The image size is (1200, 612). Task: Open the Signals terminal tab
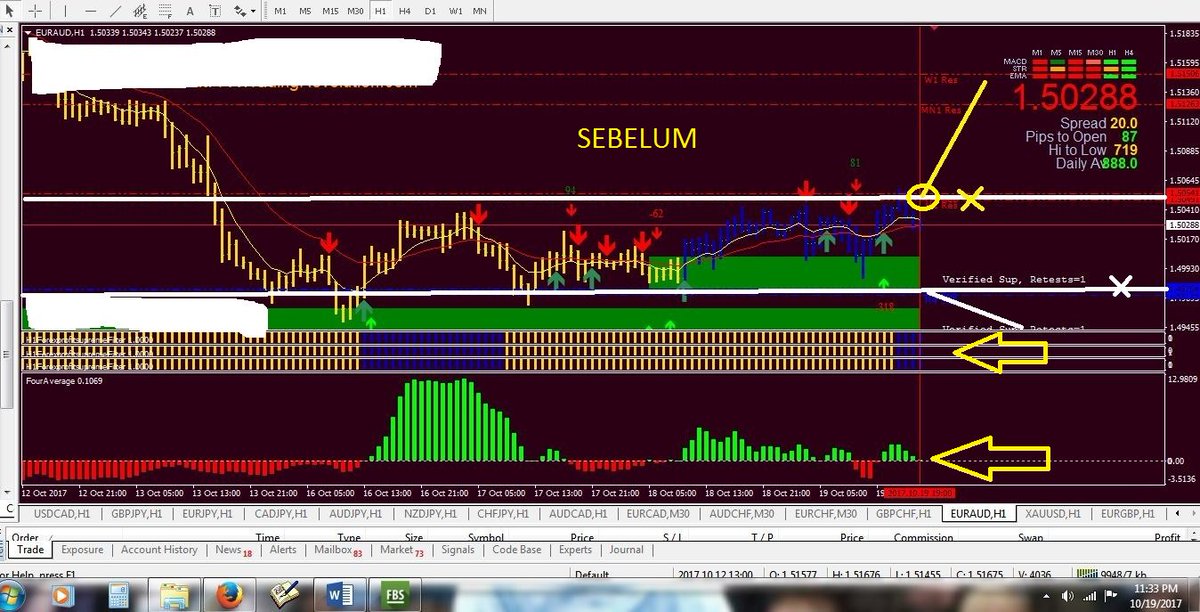pos(458,549)
